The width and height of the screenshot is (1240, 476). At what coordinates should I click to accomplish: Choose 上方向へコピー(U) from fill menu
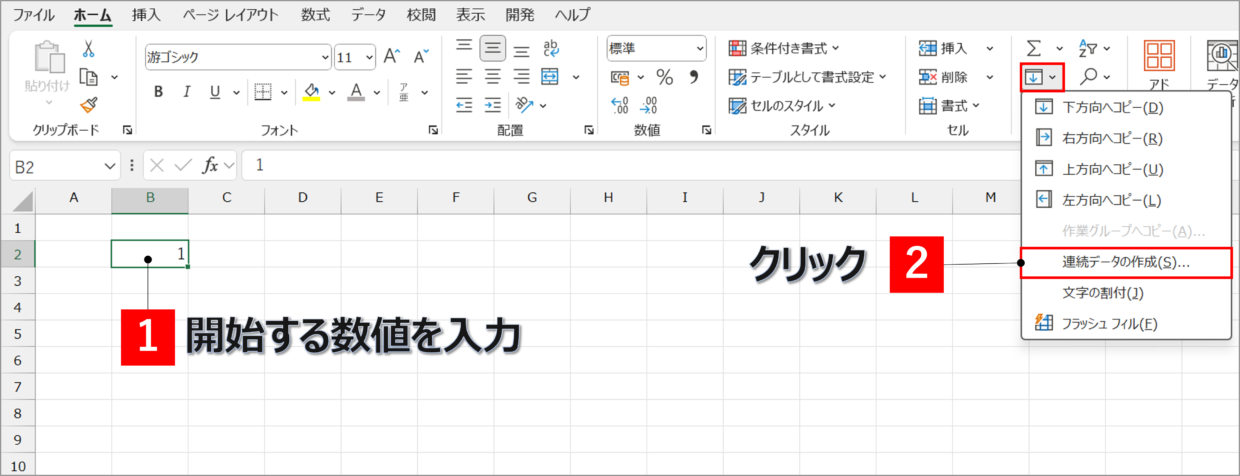[x=1126, y=169]
